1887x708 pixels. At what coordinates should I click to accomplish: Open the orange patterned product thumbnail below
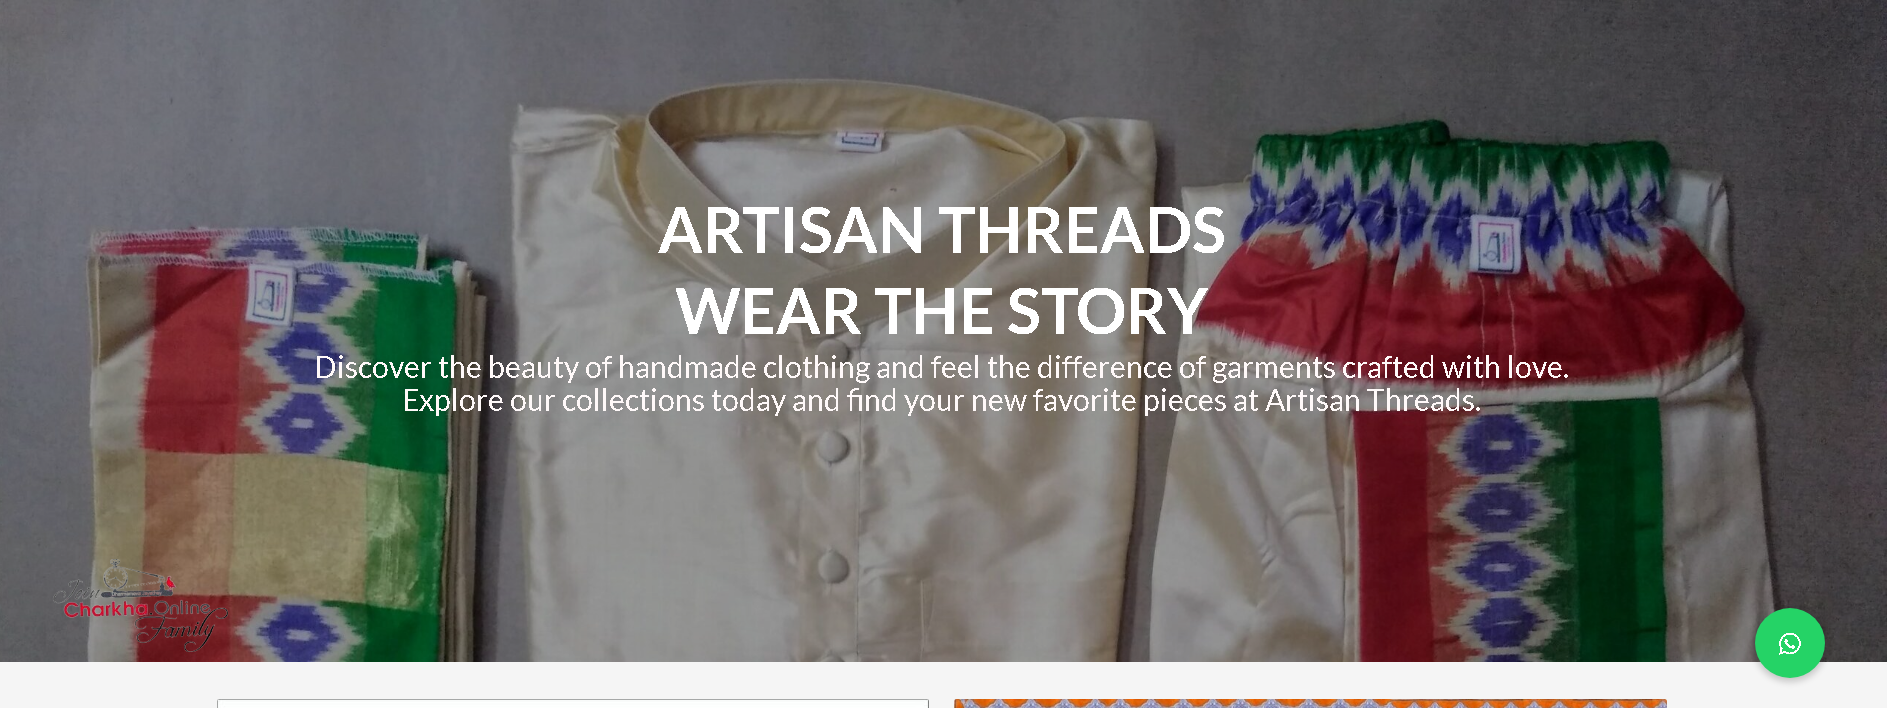tap(1310, 703)
